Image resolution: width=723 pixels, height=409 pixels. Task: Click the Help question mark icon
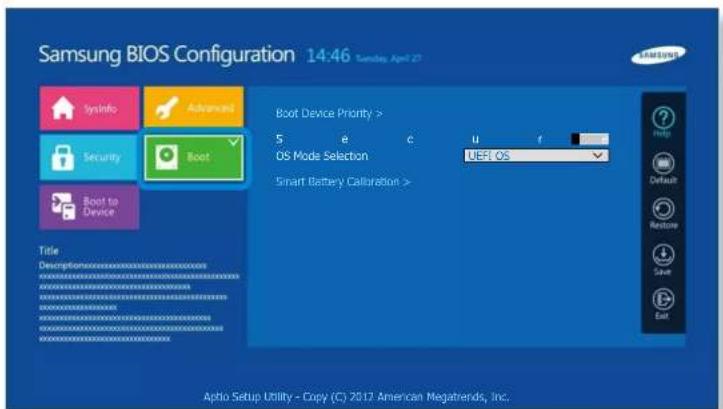(663, 118)
